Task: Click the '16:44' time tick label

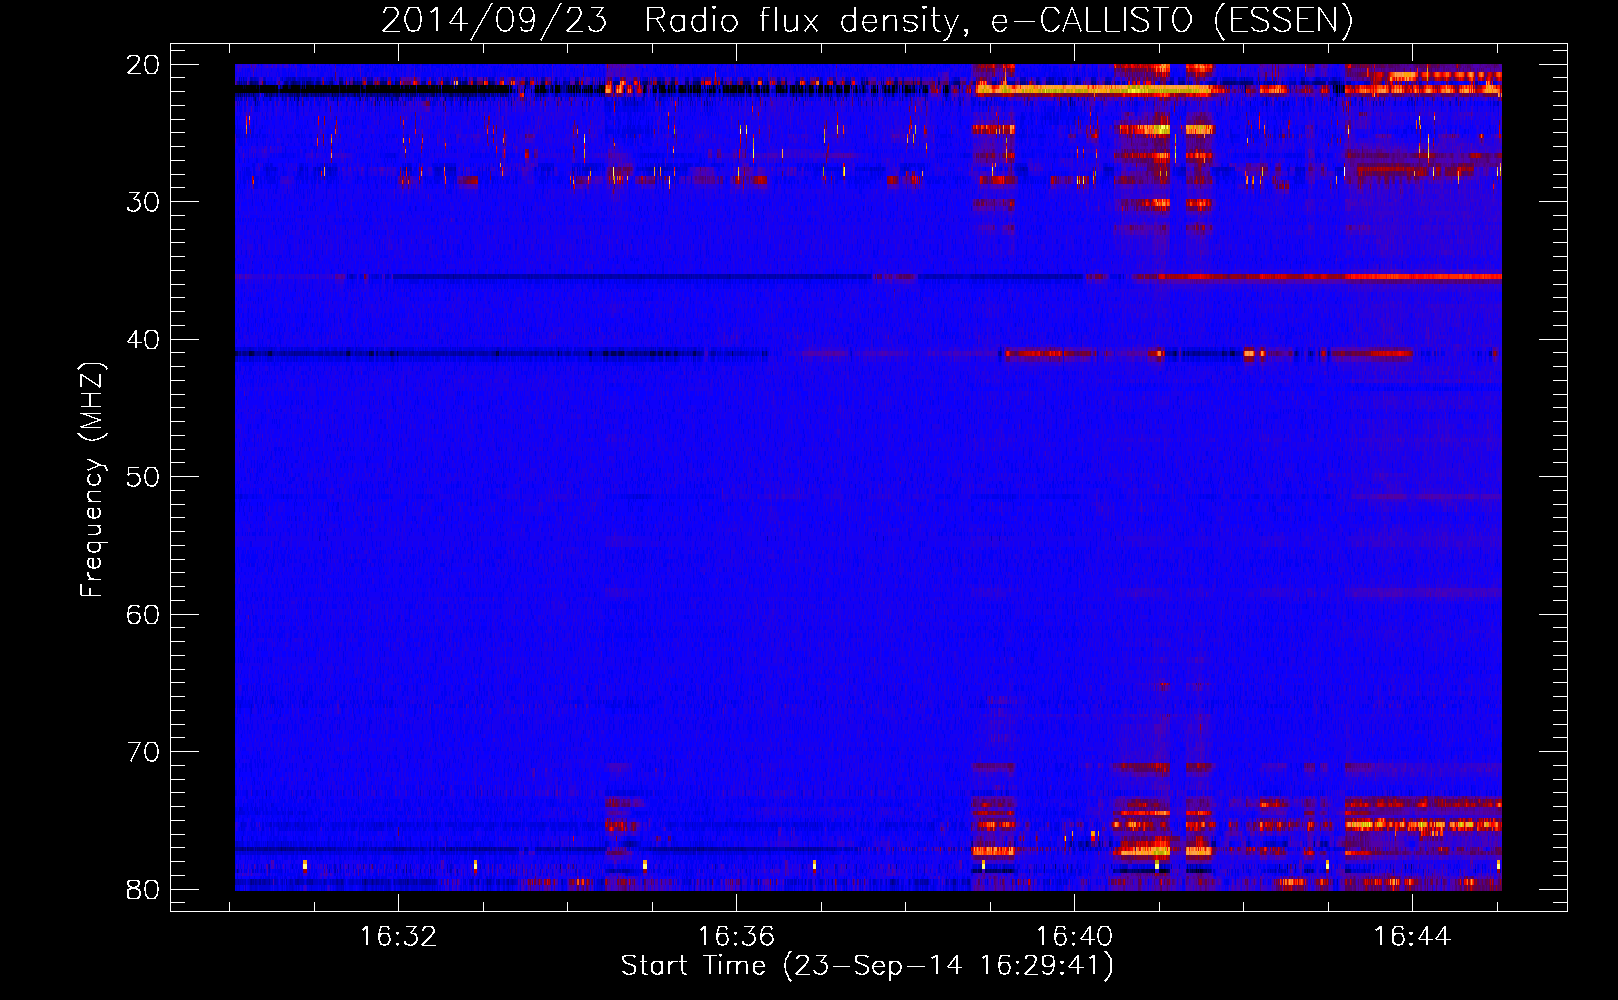Action: (1412, 937)
